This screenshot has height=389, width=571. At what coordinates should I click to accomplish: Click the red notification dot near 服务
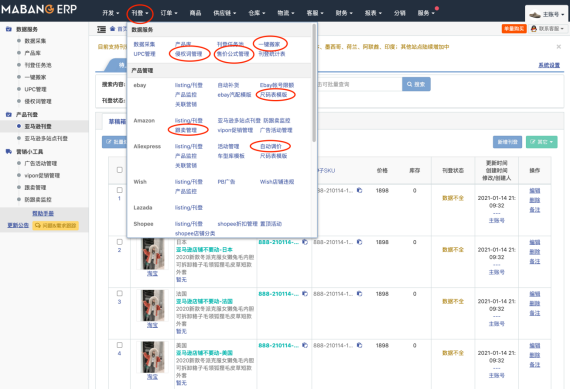[x=437, y=8]
